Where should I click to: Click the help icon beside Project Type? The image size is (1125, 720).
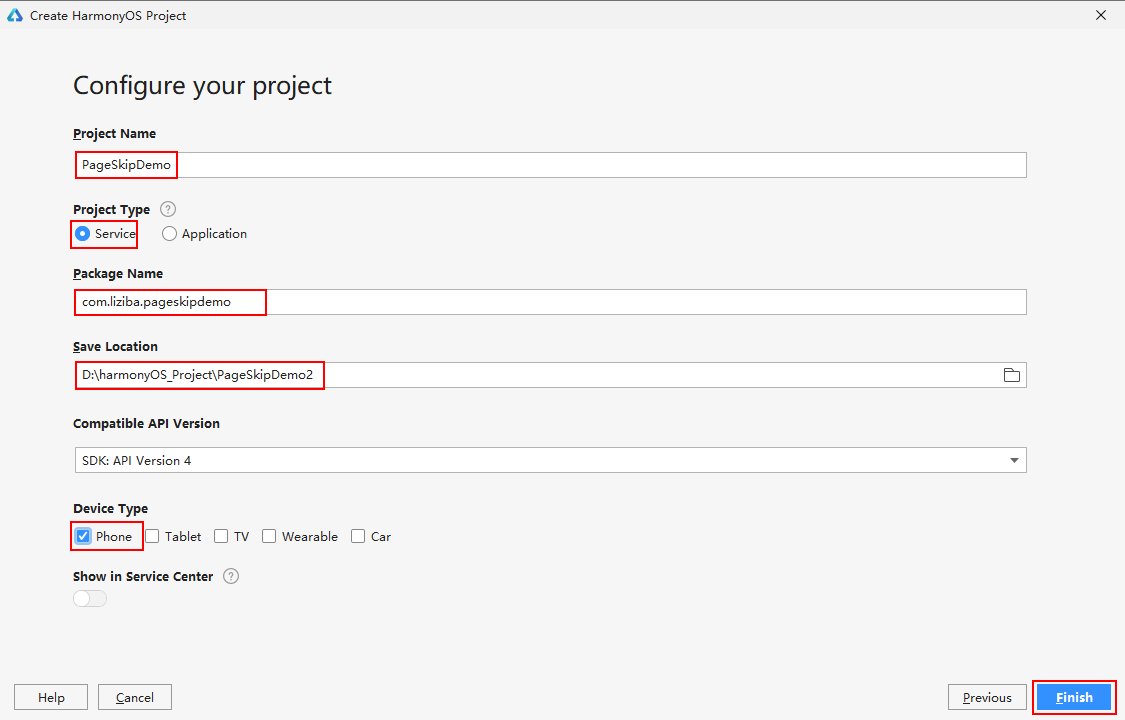[x=168, y=209]
